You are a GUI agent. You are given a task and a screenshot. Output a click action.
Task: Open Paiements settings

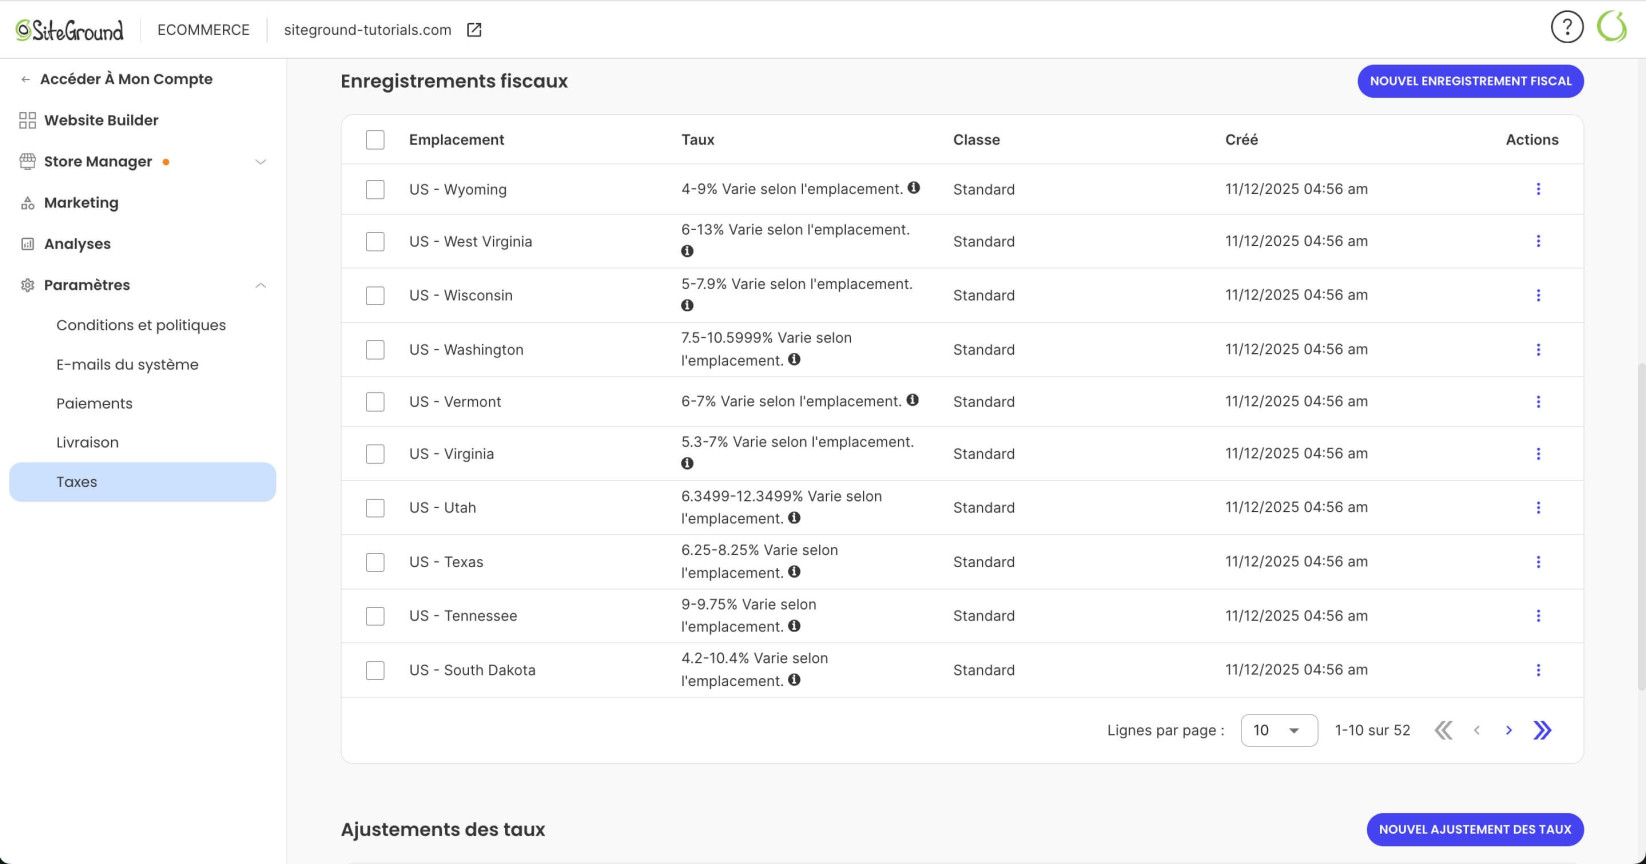94,403
